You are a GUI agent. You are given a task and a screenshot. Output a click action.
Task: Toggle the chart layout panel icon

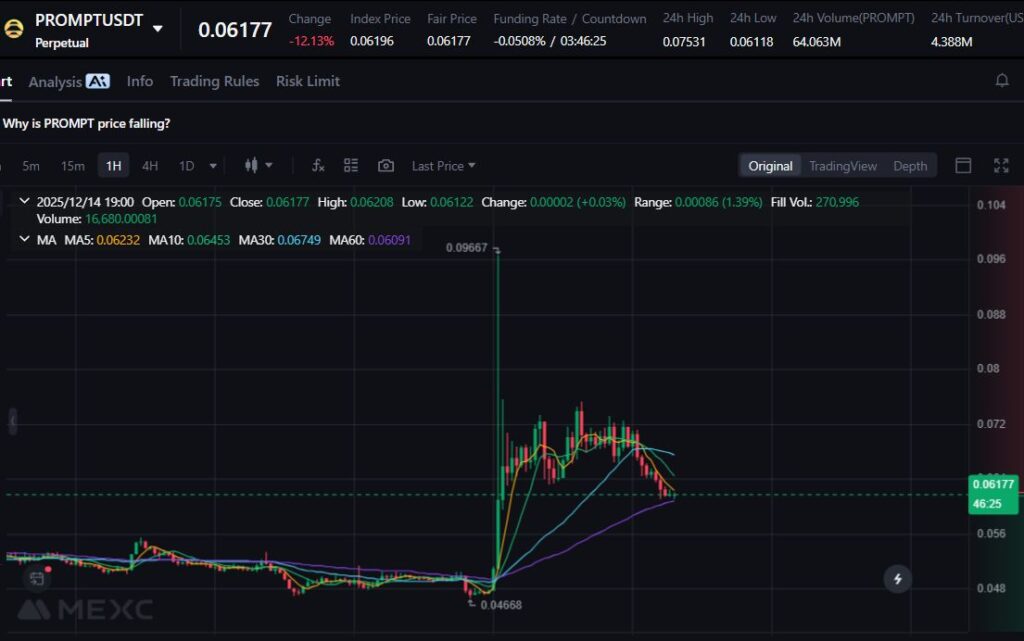963,166
